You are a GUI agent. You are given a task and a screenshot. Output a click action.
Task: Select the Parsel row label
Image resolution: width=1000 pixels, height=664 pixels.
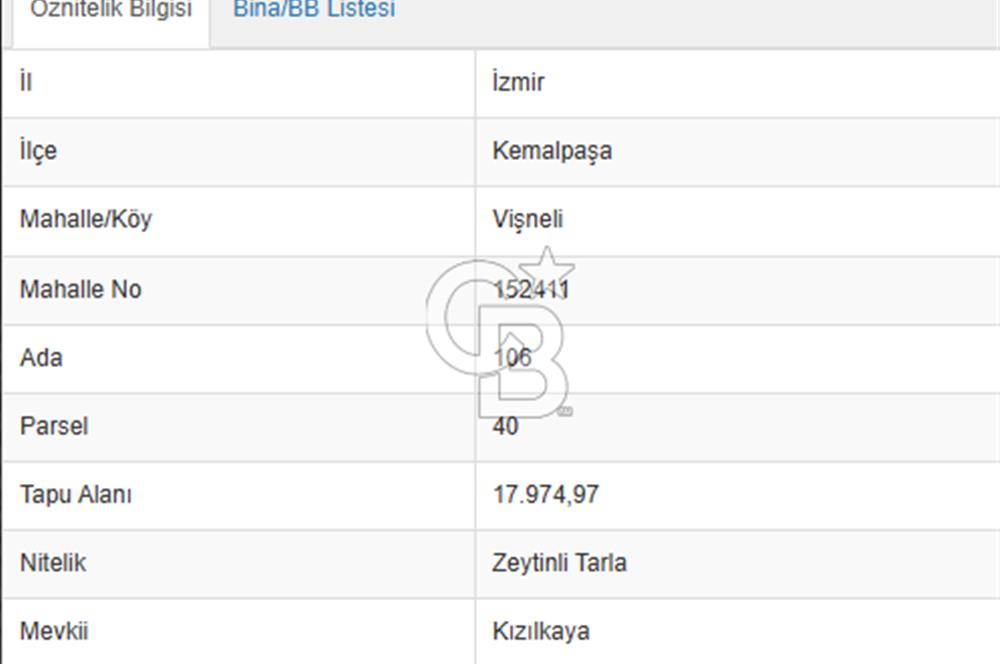(53, 426)
